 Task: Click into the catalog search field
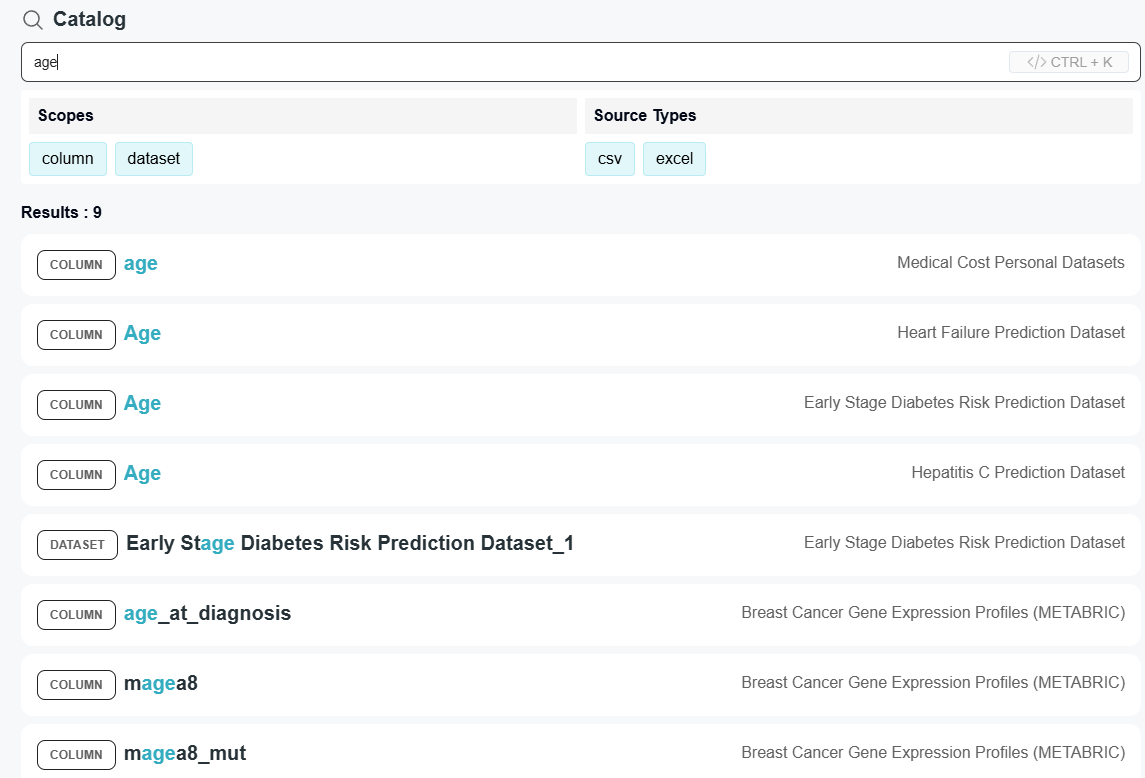[x=500, y=62]
